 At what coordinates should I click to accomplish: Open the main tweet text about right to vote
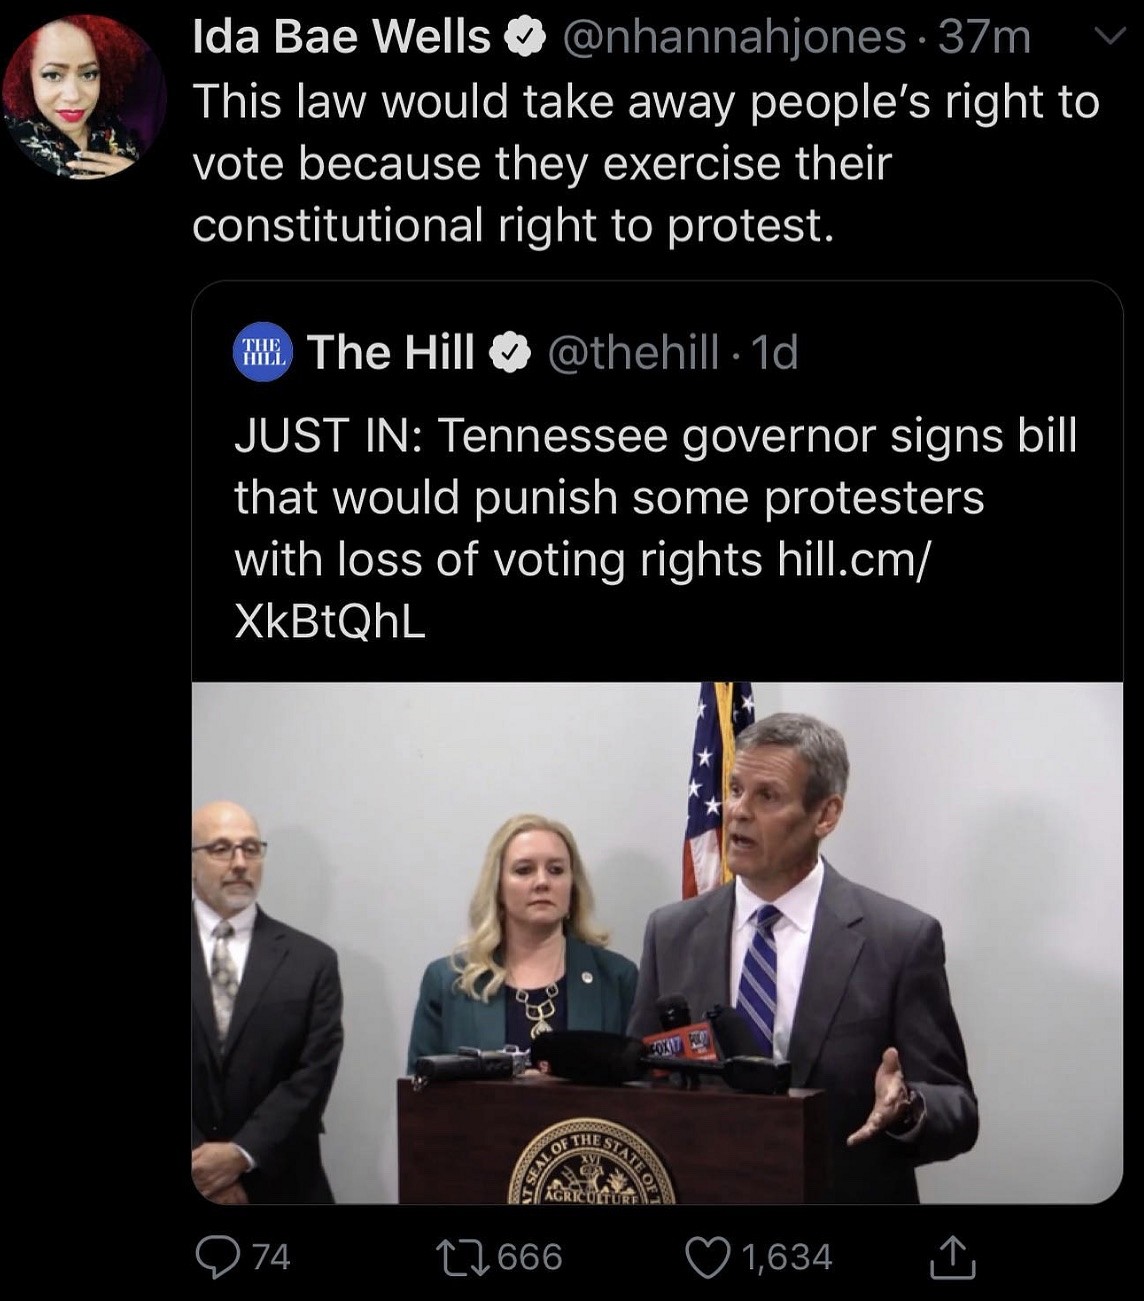pyautogui.click(x=645, y=163)
